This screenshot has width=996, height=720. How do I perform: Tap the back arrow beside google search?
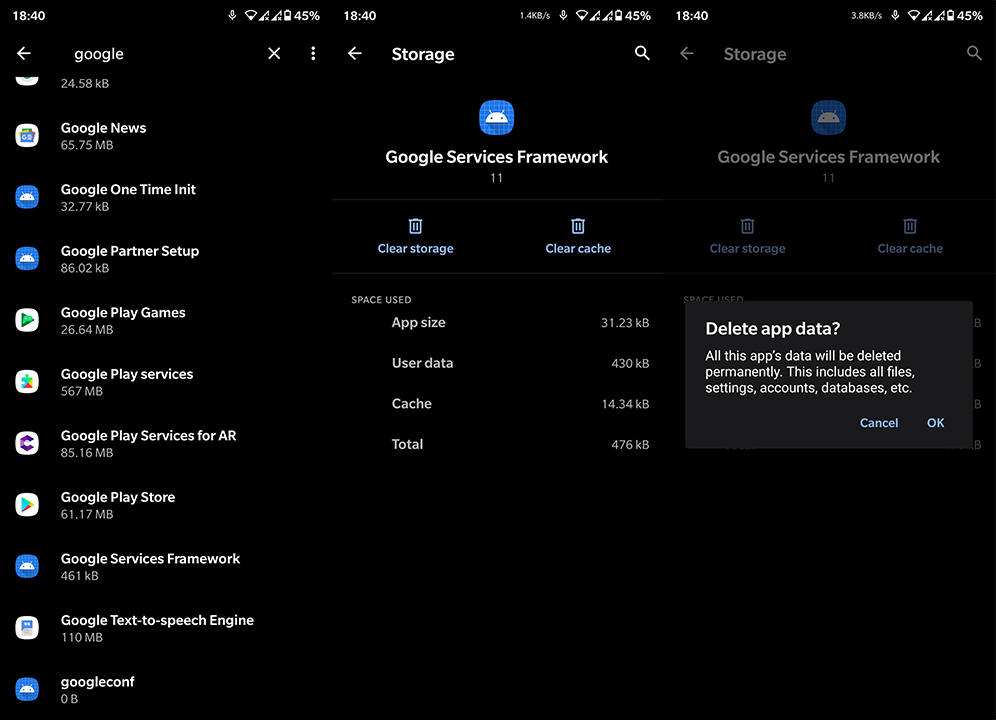[x=24, y=53]
